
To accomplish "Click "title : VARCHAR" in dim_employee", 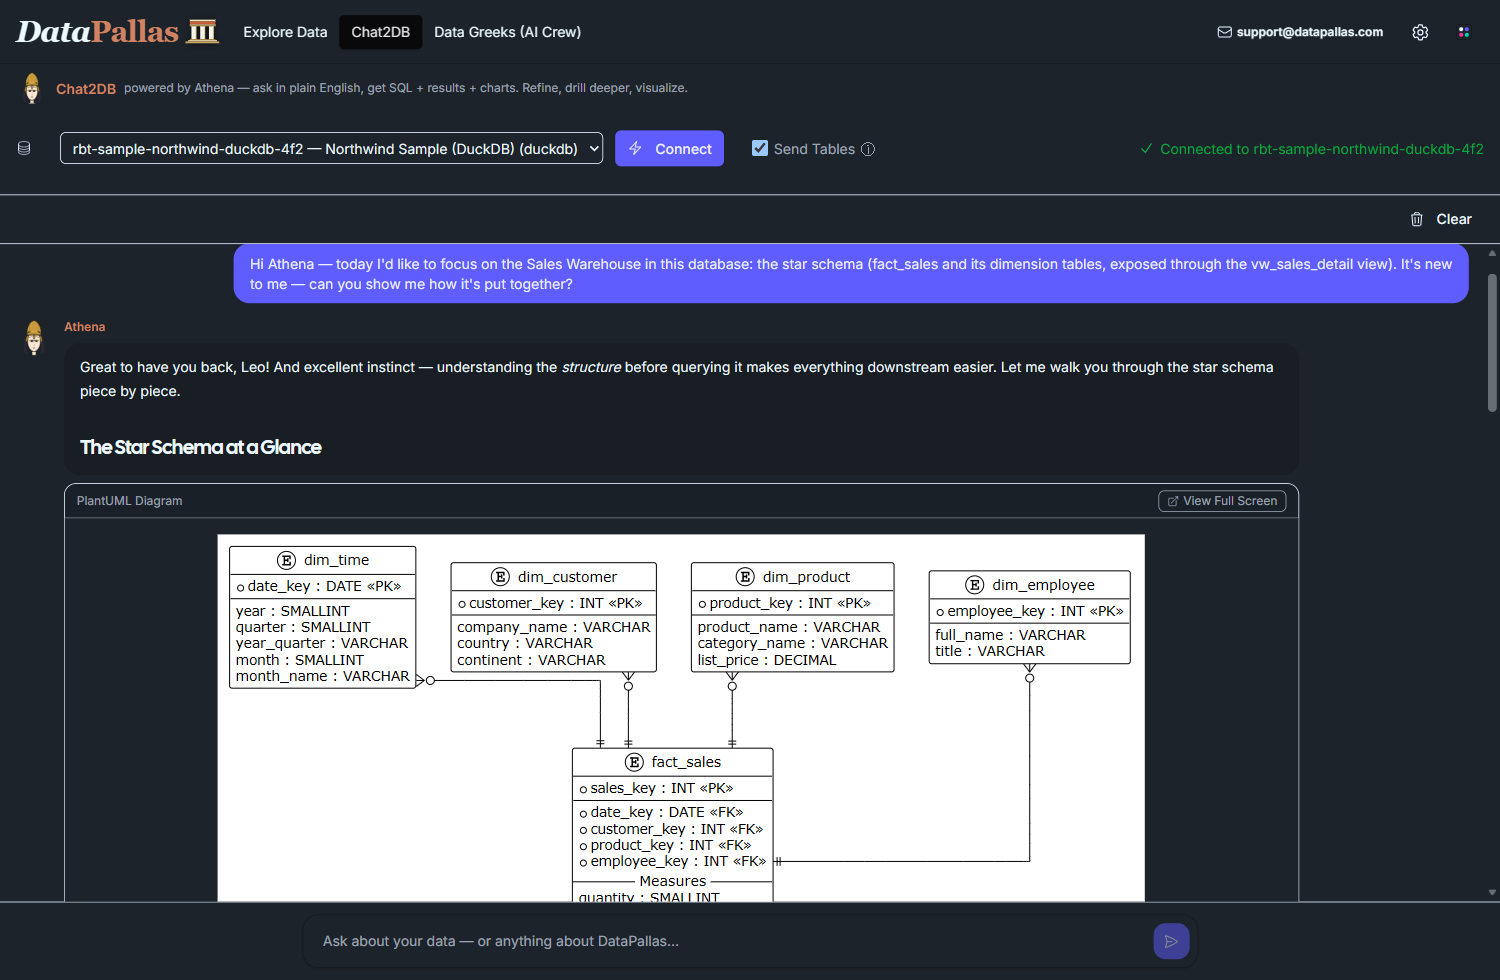I will pos(990,651).
